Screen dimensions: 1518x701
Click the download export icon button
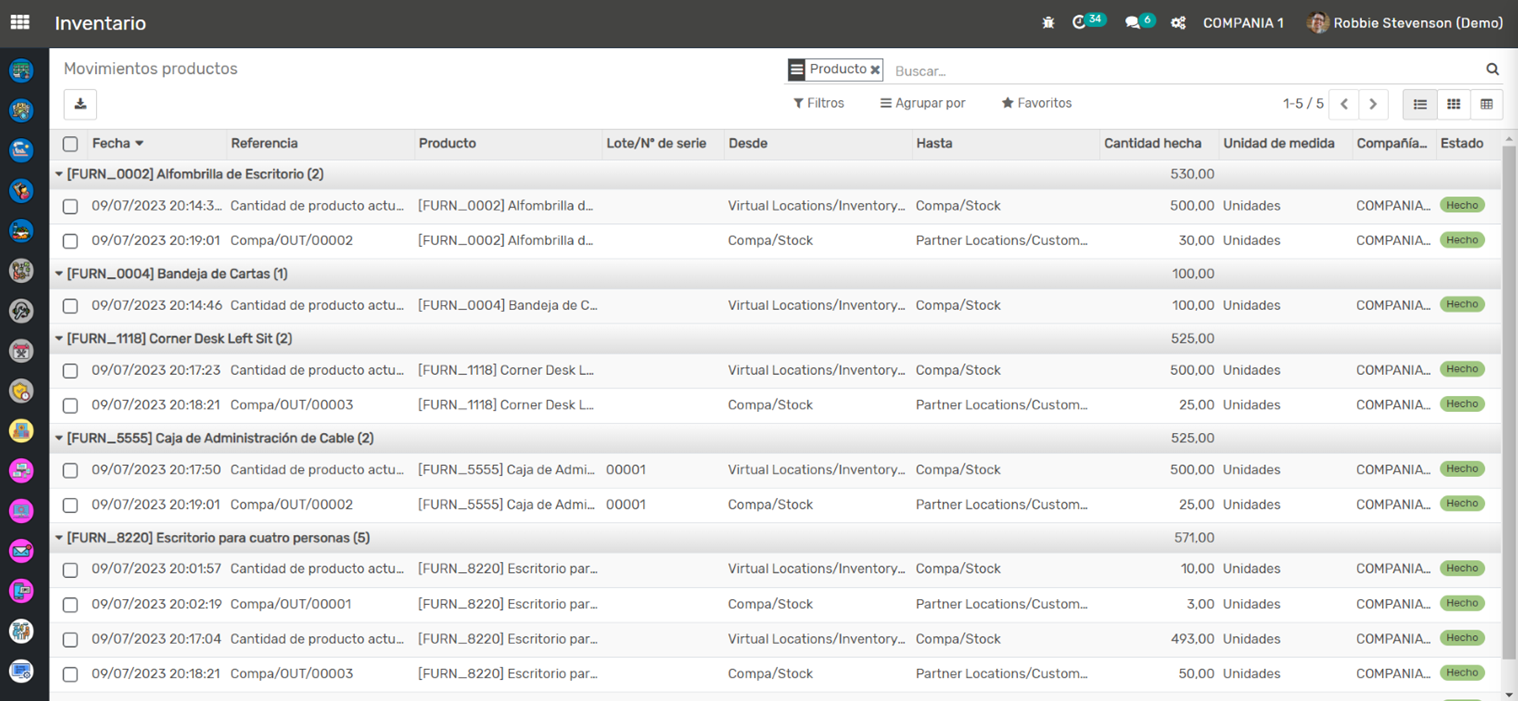80,104
